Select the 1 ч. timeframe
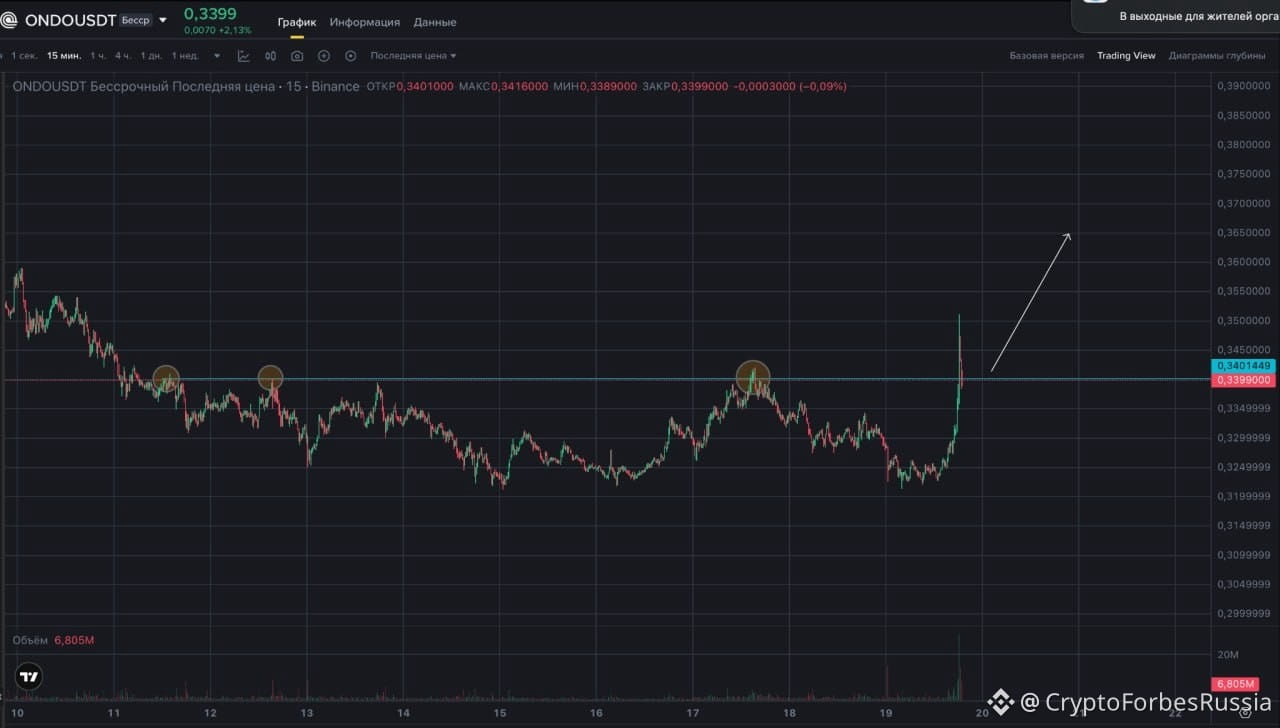 pyautogui.click(x=98, y=56)
